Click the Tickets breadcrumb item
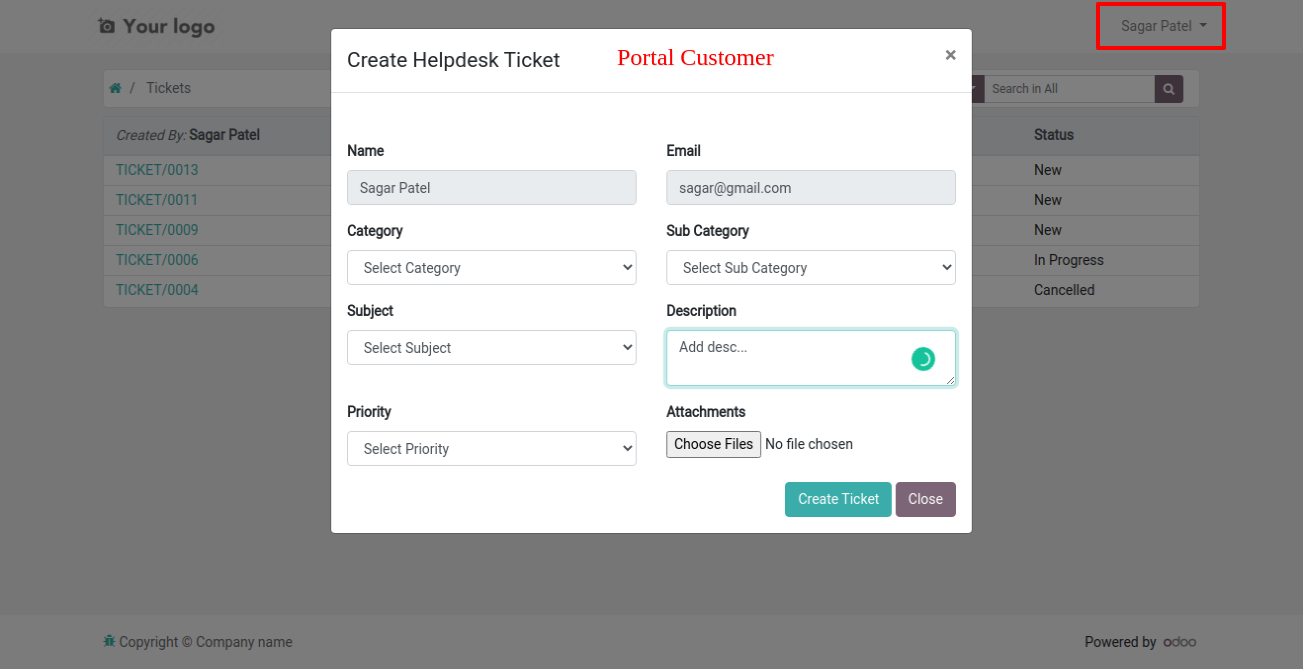Viewport: 1303px width, 669px height. coord(168,88)
